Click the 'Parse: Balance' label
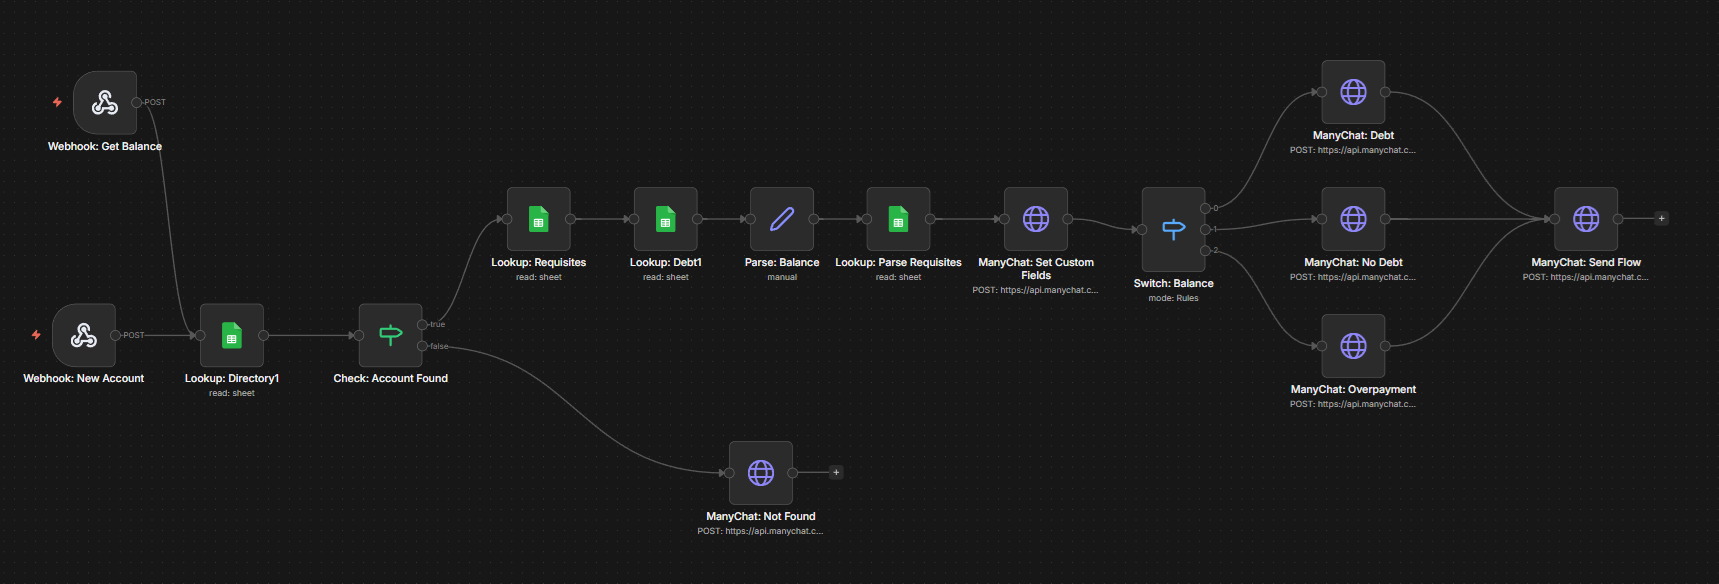The image size is (1719, 584). click(782, 262)
